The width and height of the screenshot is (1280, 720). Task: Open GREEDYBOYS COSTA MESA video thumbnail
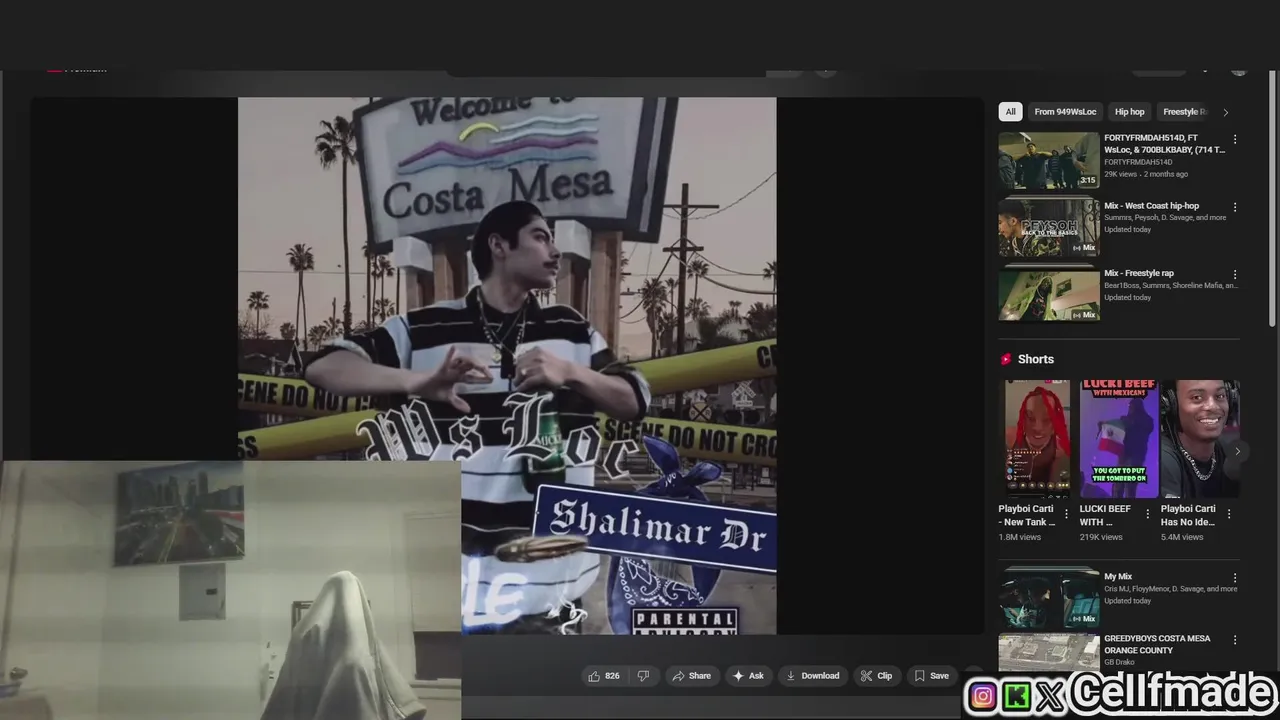[x=1048, y=652]
